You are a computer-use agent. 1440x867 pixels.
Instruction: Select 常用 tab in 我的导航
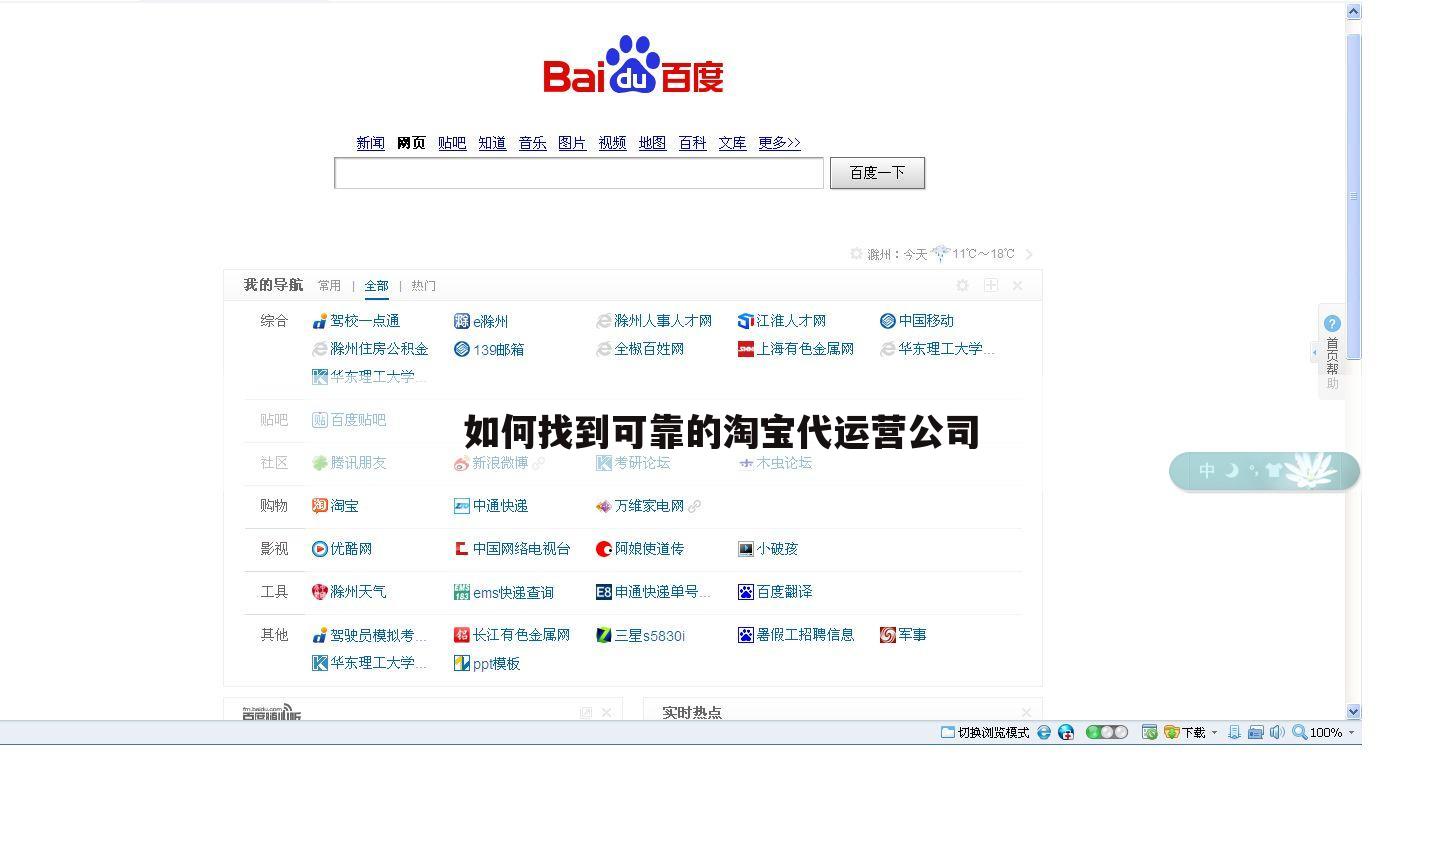click(x=329, y=286)
